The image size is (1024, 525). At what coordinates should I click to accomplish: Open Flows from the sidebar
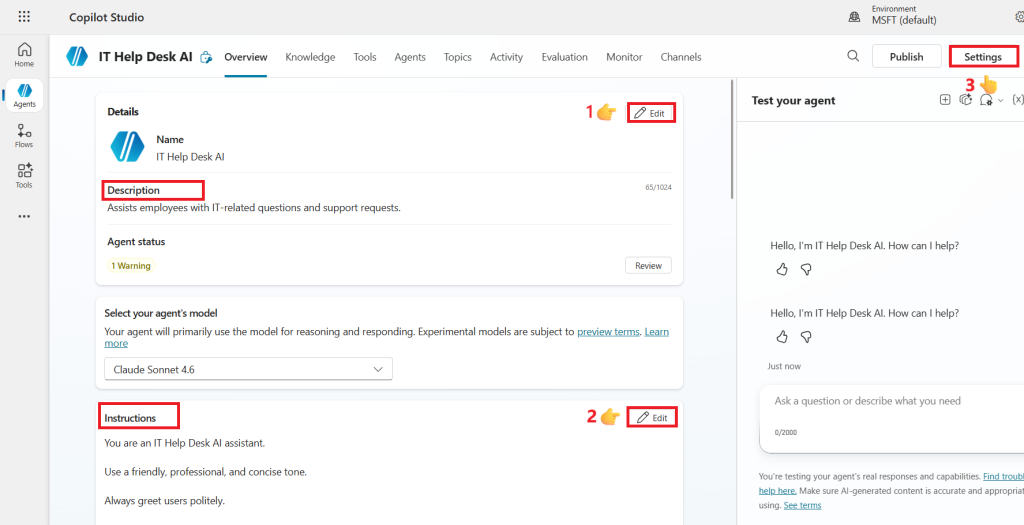click(x=24, y=136)
